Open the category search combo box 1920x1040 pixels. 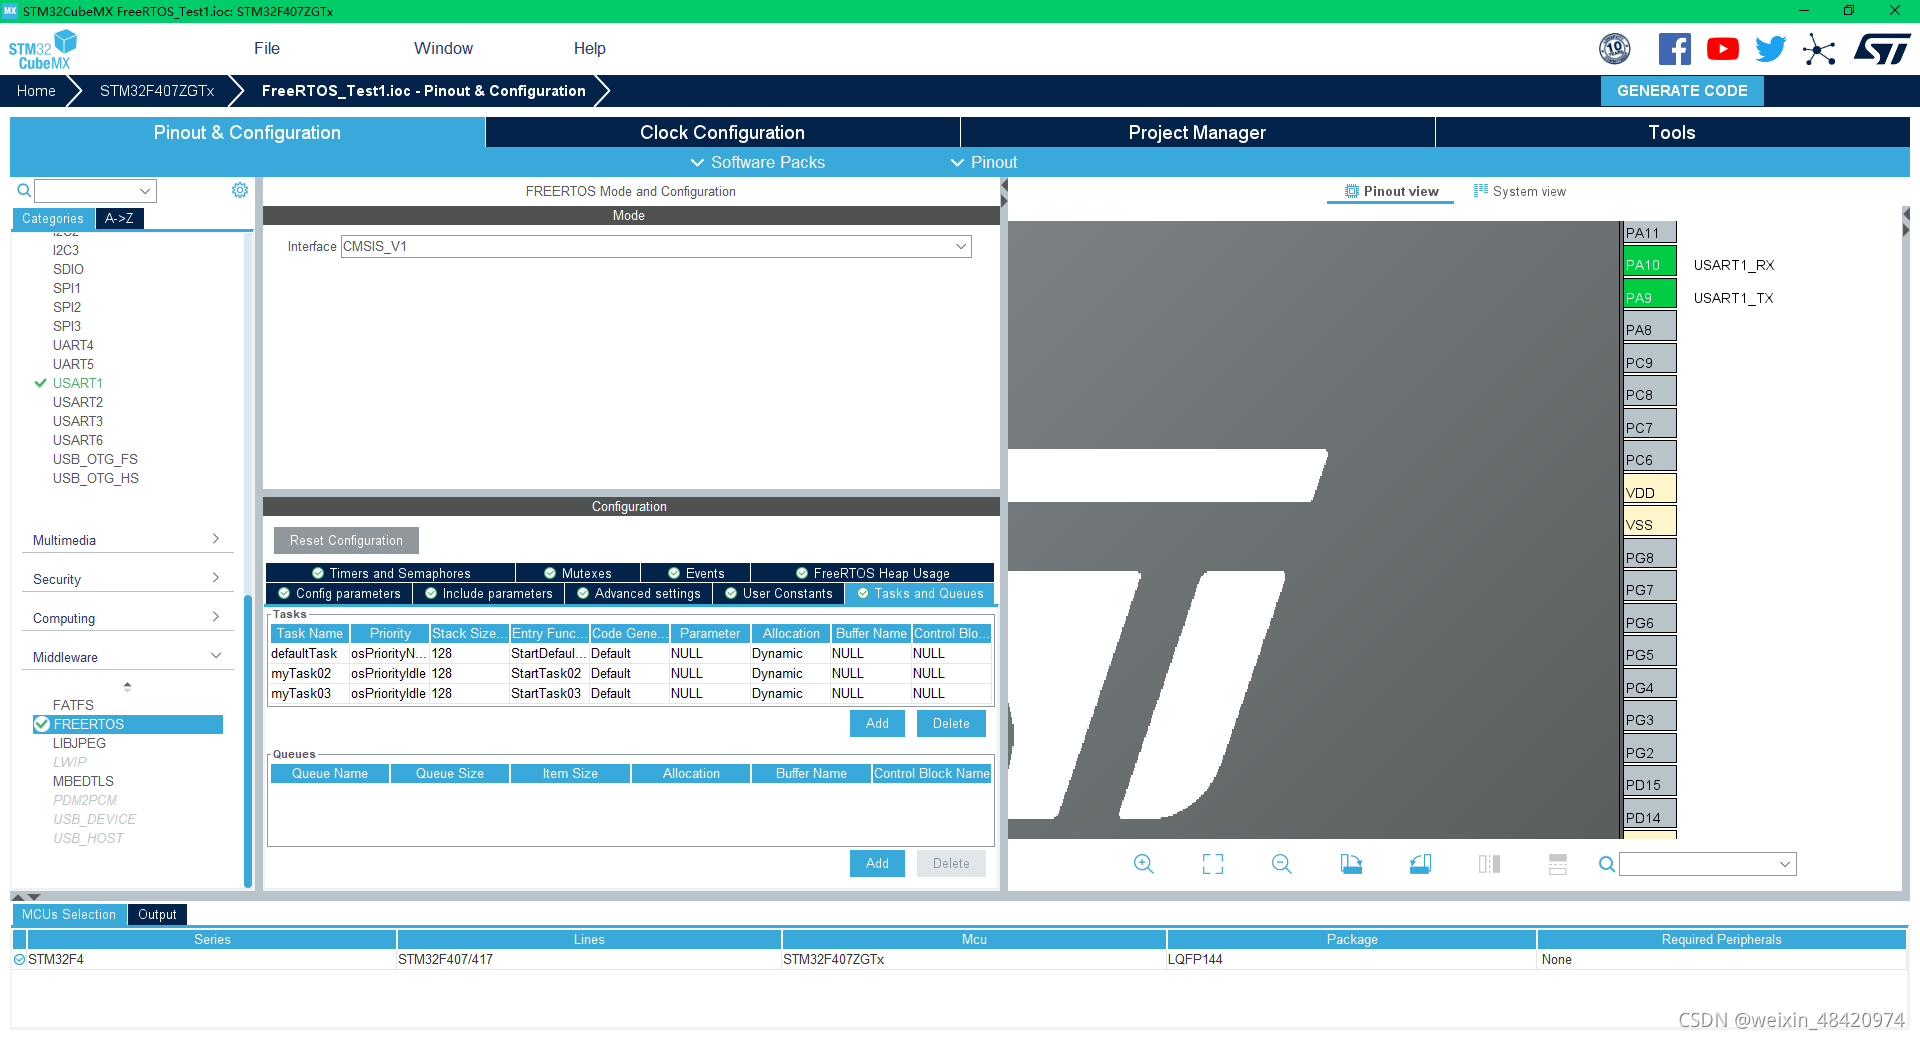point(96,190)
